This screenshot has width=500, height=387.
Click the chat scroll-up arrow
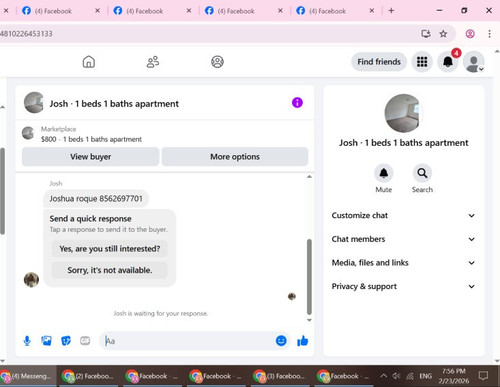click(x=309, y=176)
